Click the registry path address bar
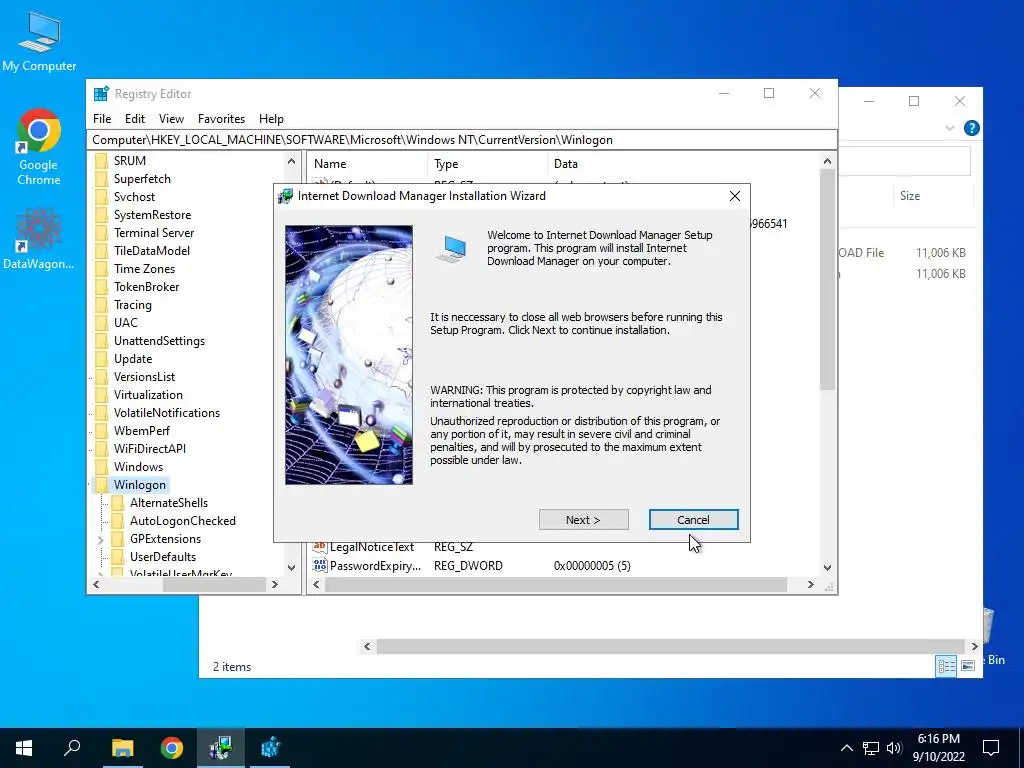The height and width of the screenshot is (768, 1024). tap(461, 140)
